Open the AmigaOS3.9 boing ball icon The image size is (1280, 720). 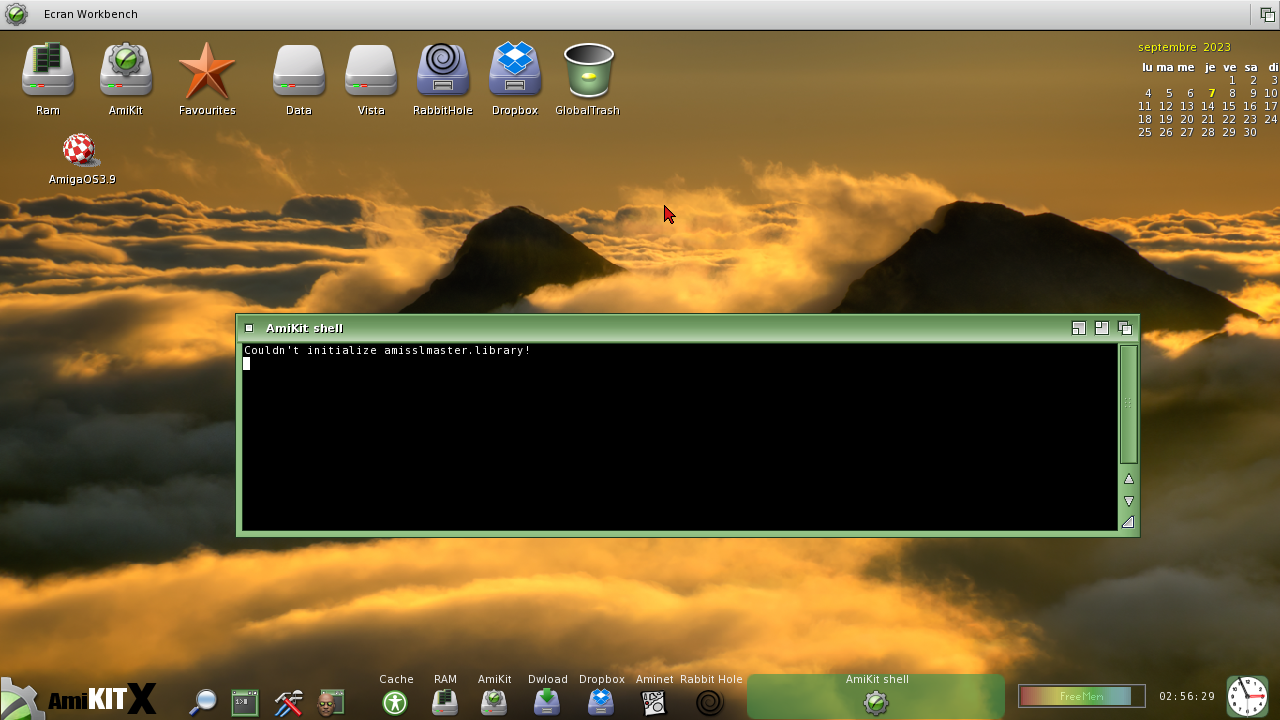tap(80, 150)
